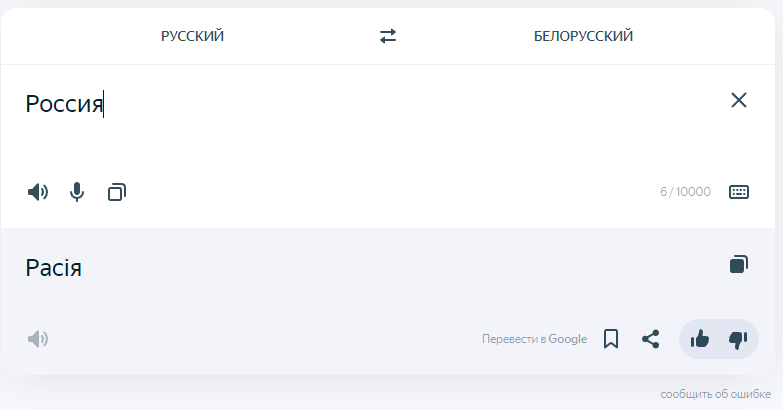Mark translation as bad with thumbs down
Screen dimensions: 783x410
[x=738, y=339]
